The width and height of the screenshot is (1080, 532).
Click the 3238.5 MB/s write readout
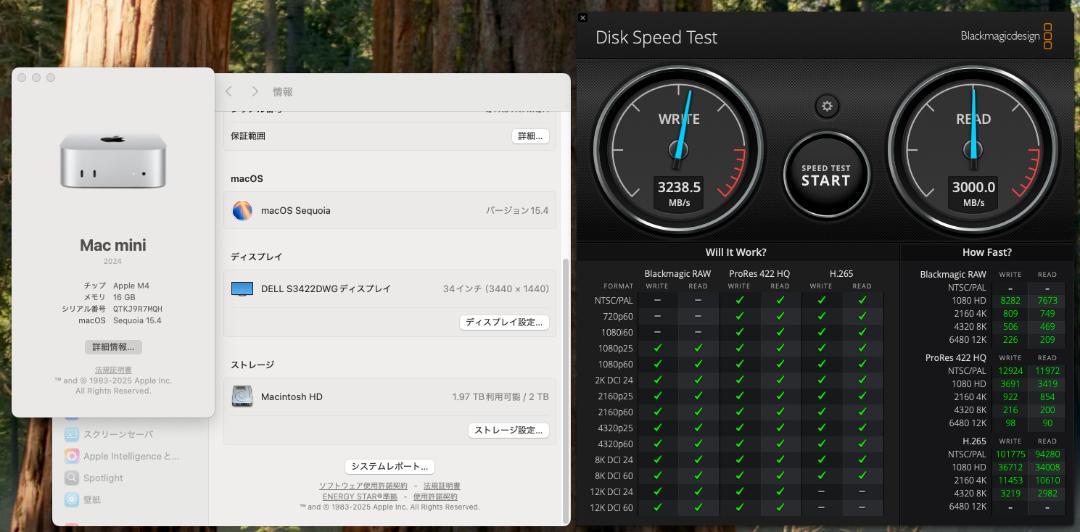[x=678, y=194]
